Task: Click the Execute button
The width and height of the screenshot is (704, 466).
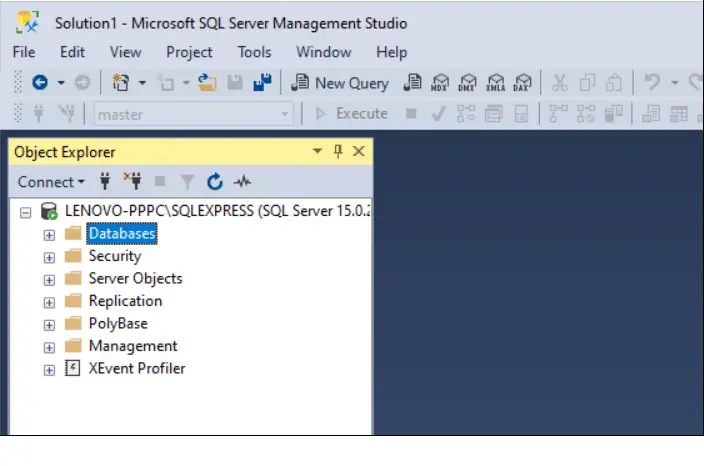Action: tap(352, 114)
